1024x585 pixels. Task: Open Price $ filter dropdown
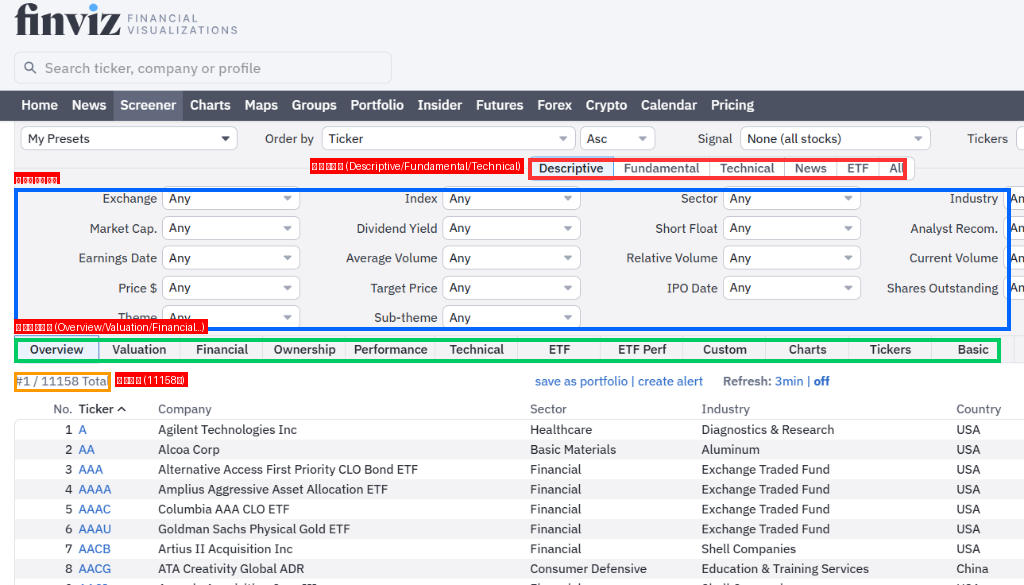[x=231, y=287]
